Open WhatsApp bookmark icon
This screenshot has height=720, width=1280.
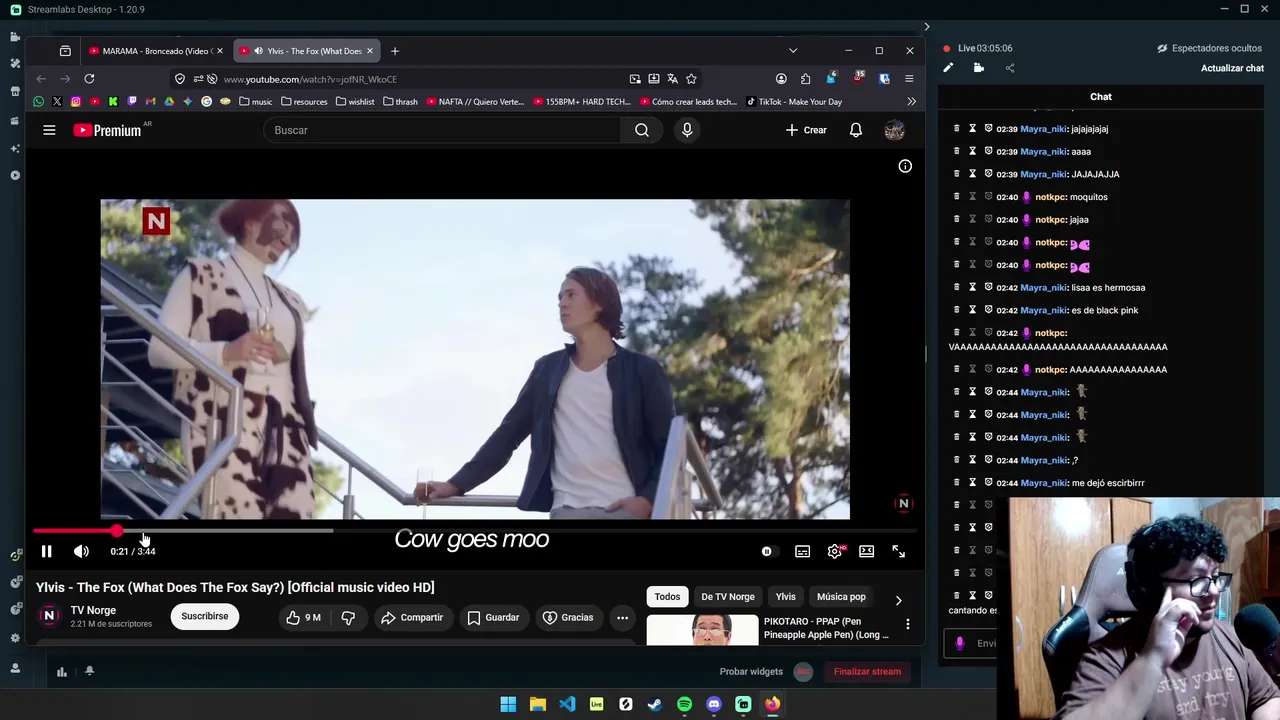pos(38,102)
